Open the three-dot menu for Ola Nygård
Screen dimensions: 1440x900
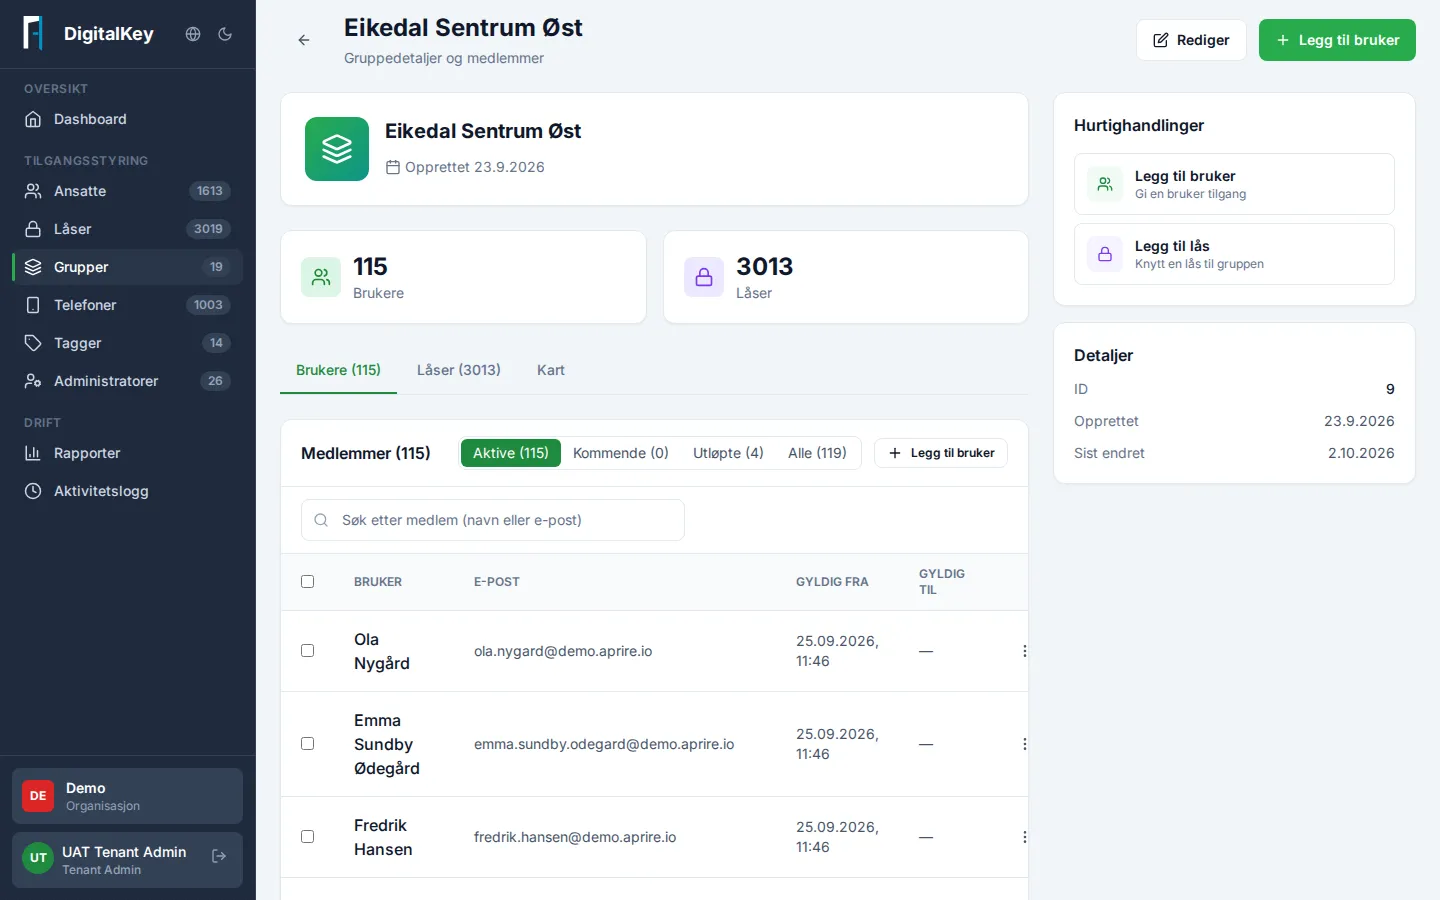click(x=1024, y=651)
